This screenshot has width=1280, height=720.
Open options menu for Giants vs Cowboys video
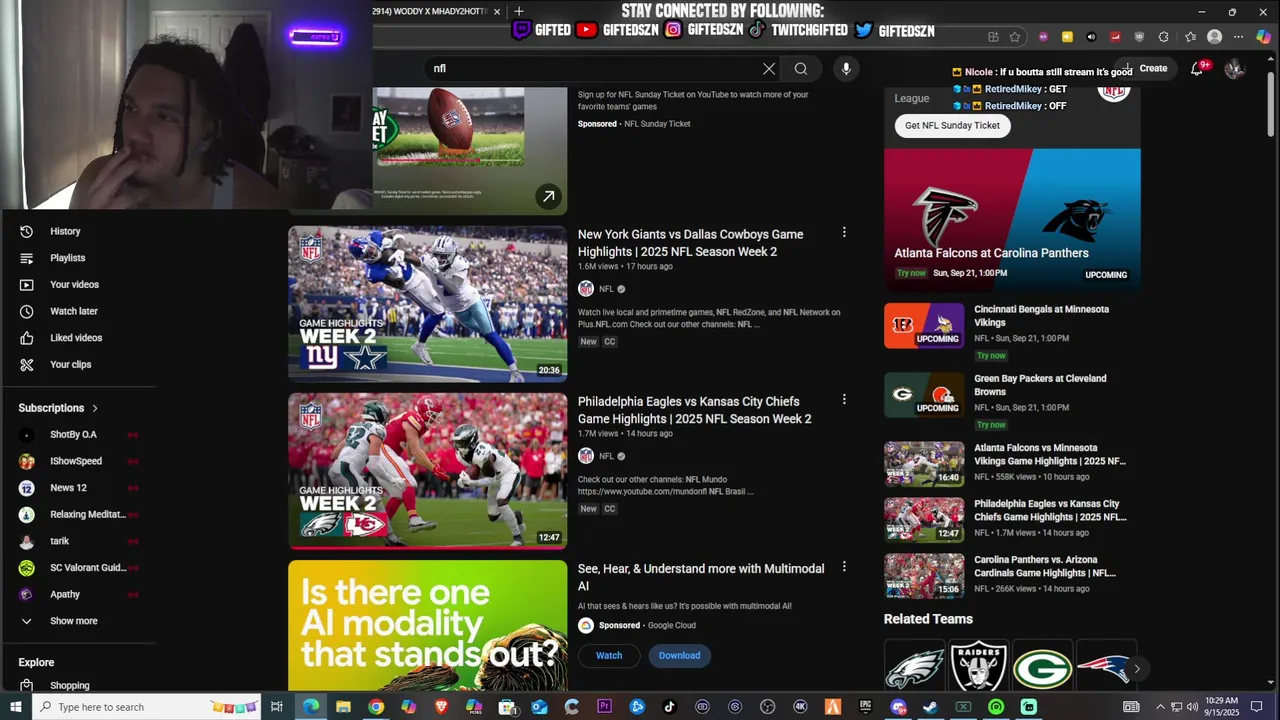(844, 232)
